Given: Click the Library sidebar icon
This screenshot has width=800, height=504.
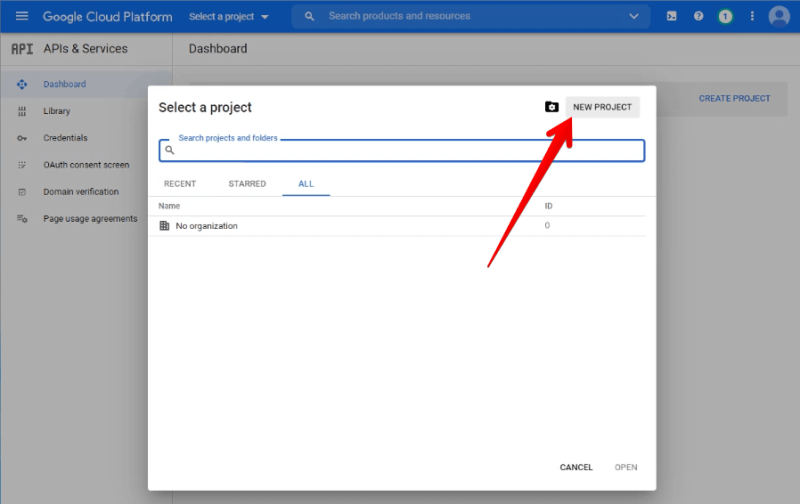Looking at the screenshot, I should click(x=22, y=111).
